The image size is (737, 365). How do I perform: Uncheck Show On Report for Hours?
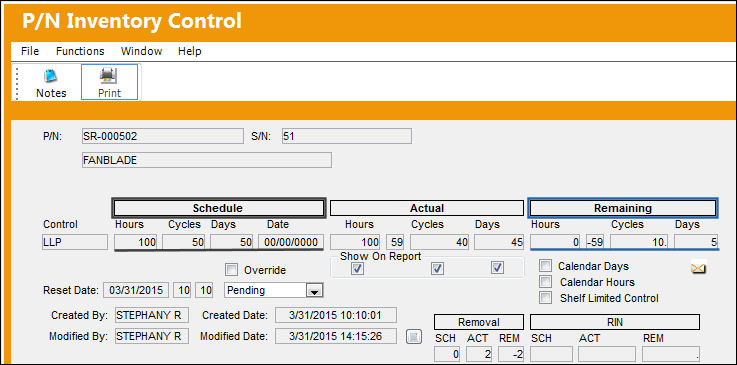[357, 268]
